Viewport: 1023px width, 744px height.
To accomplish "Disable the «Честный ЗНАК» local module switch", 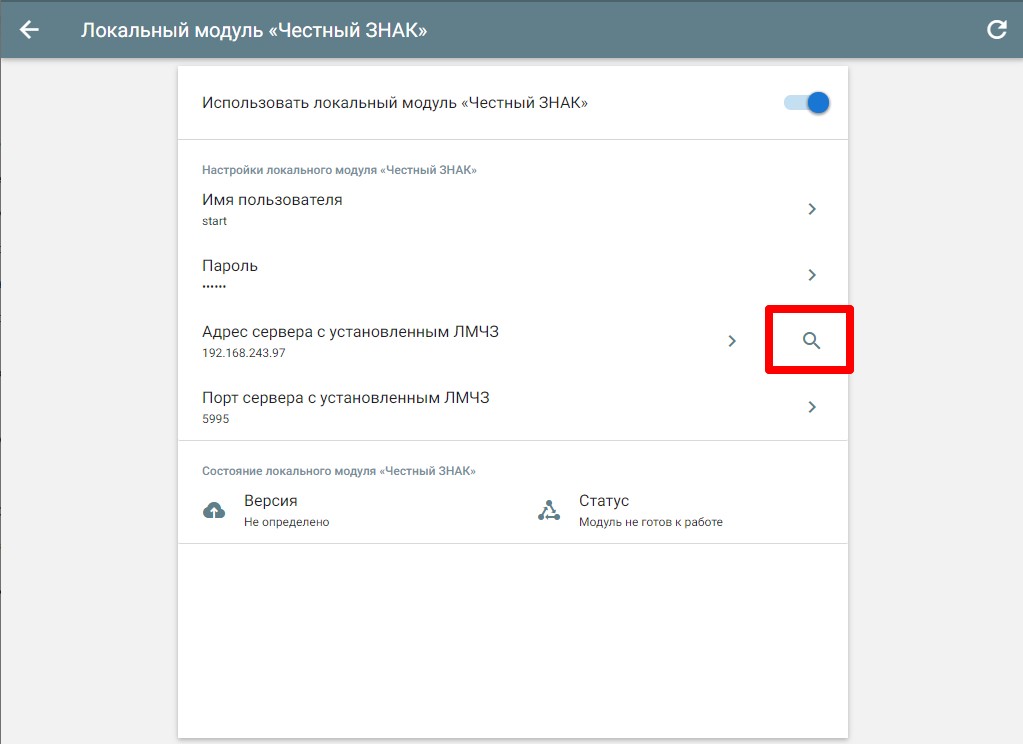I will pos(807,103).
